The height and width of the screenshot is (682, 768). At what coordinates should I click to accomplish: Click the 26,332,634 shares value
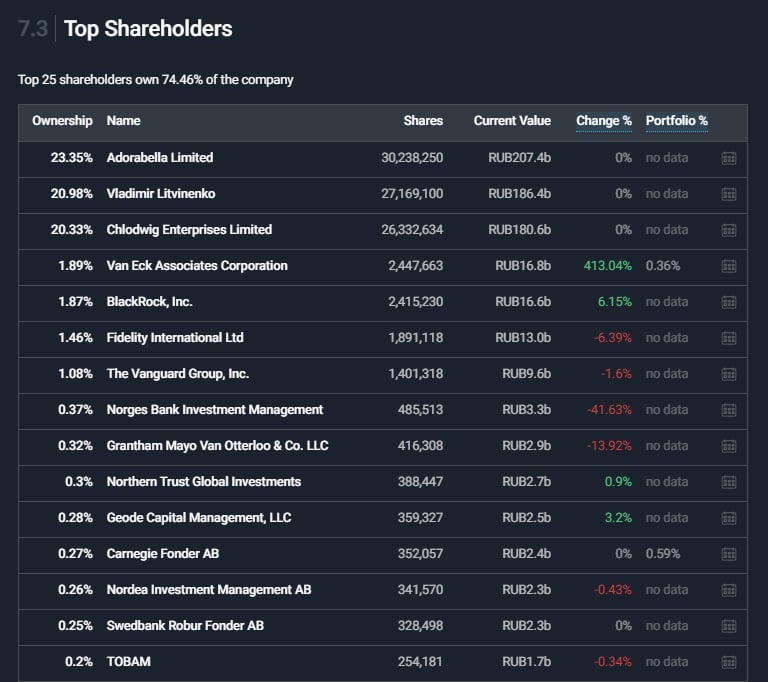coord(412,230)
